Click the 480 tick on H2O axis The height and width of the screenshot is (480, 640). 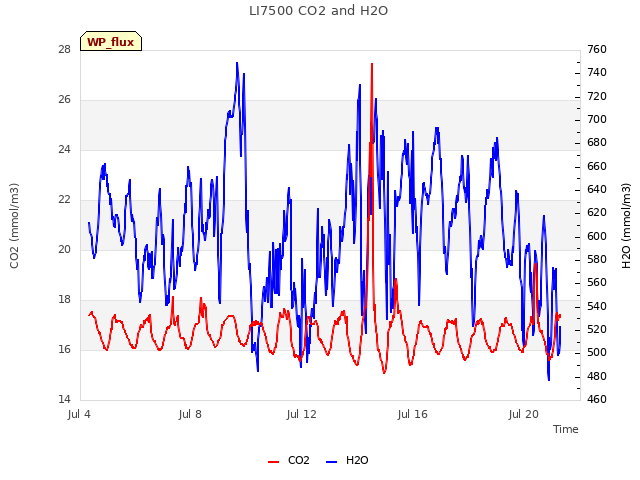[x=597, y=376]
